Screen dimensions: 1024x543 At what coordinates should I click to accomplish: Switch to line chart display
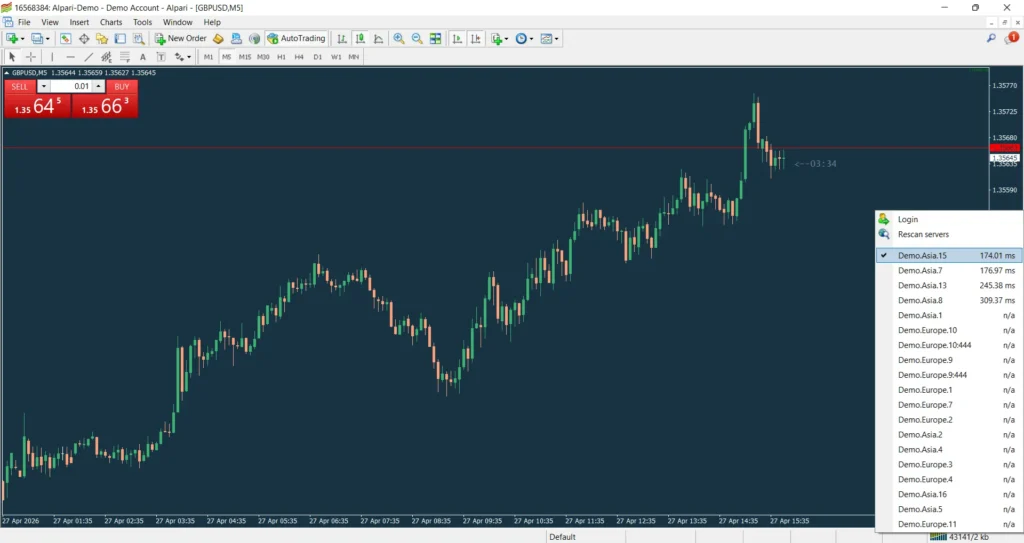(378, 39)
